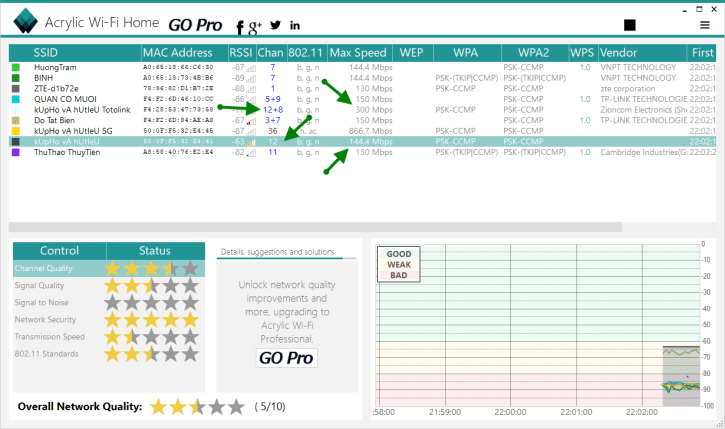Click the green swatch beside HuongTram
This screenshot has width=725, height=429.
point(16,67)
